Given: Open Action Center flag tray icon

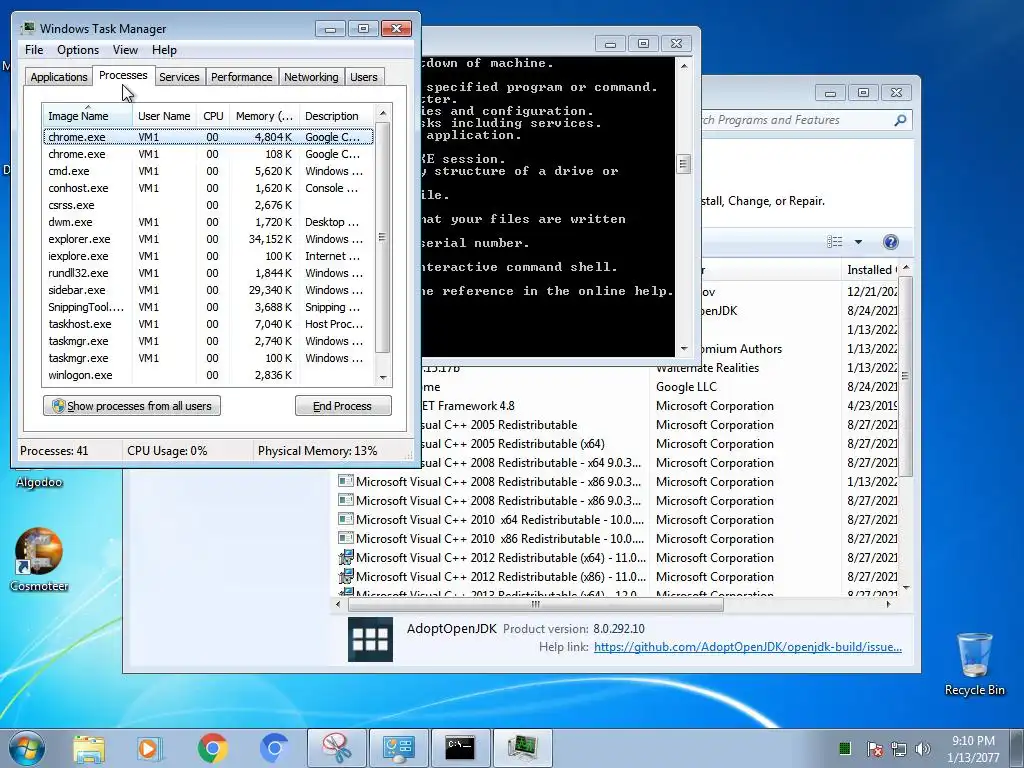Looking at the screenshot, I should click(x=874, y=749).
